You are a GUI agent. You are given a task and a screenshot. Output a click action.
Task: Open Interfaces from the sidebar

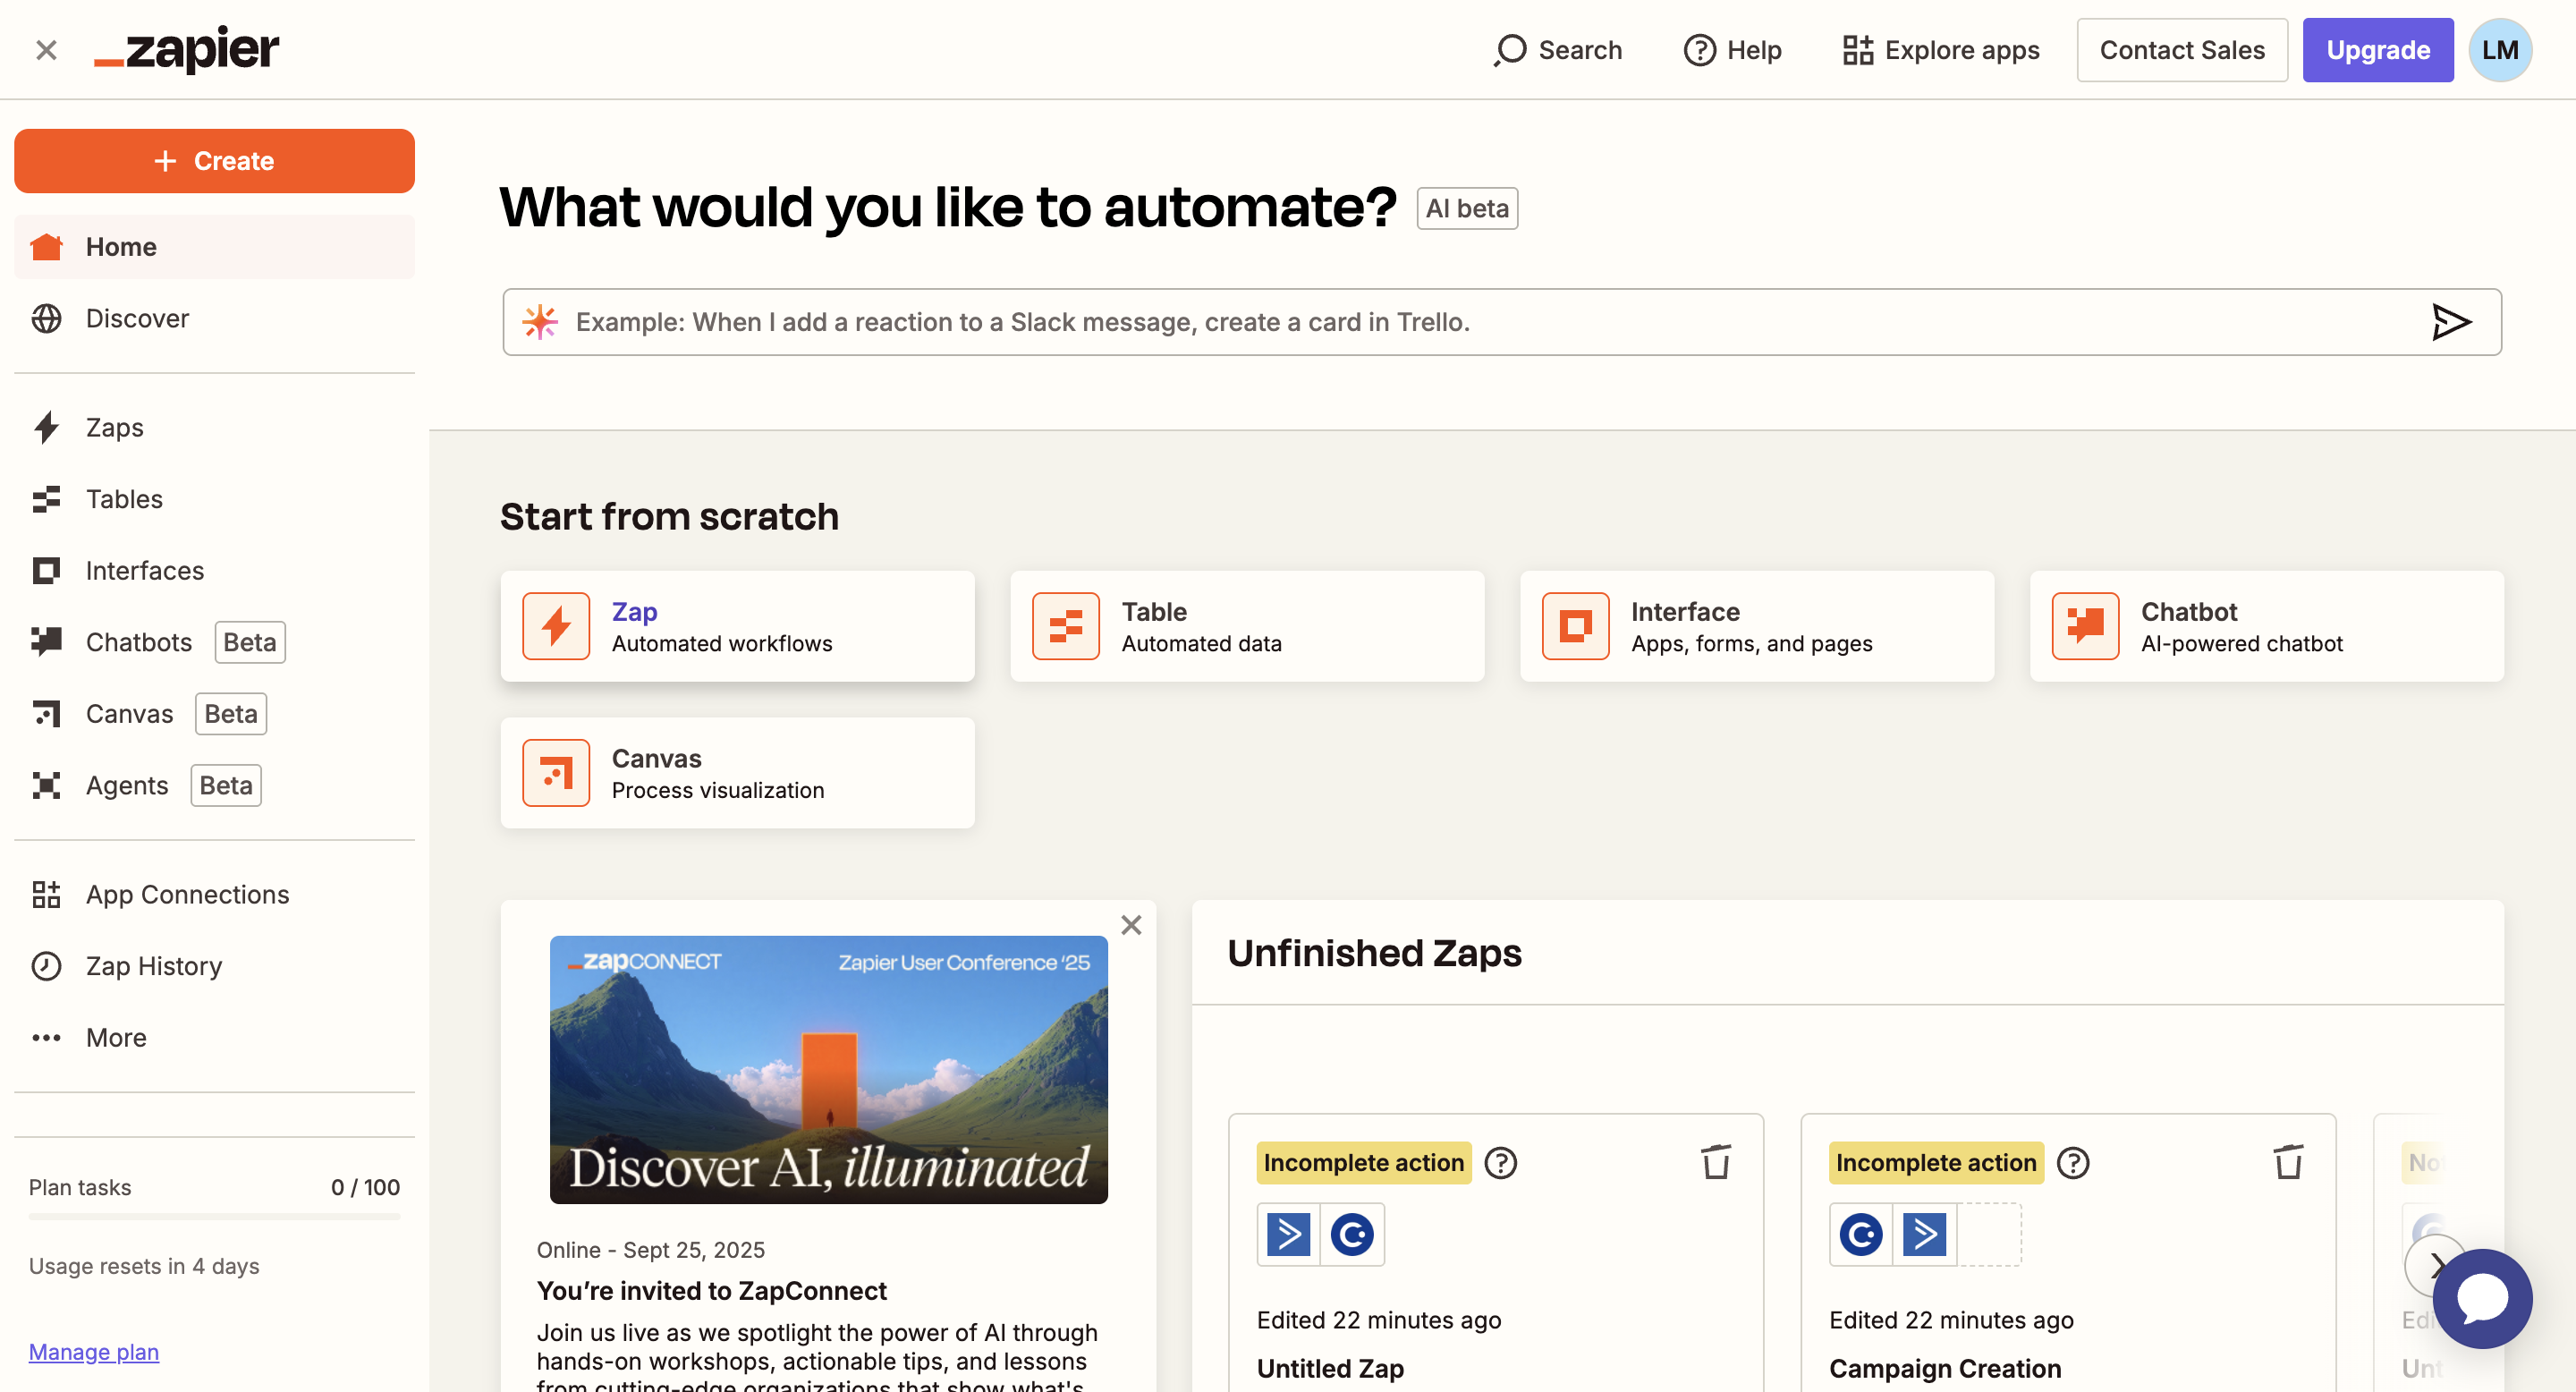pyautogui.click(x=144, y=570)
